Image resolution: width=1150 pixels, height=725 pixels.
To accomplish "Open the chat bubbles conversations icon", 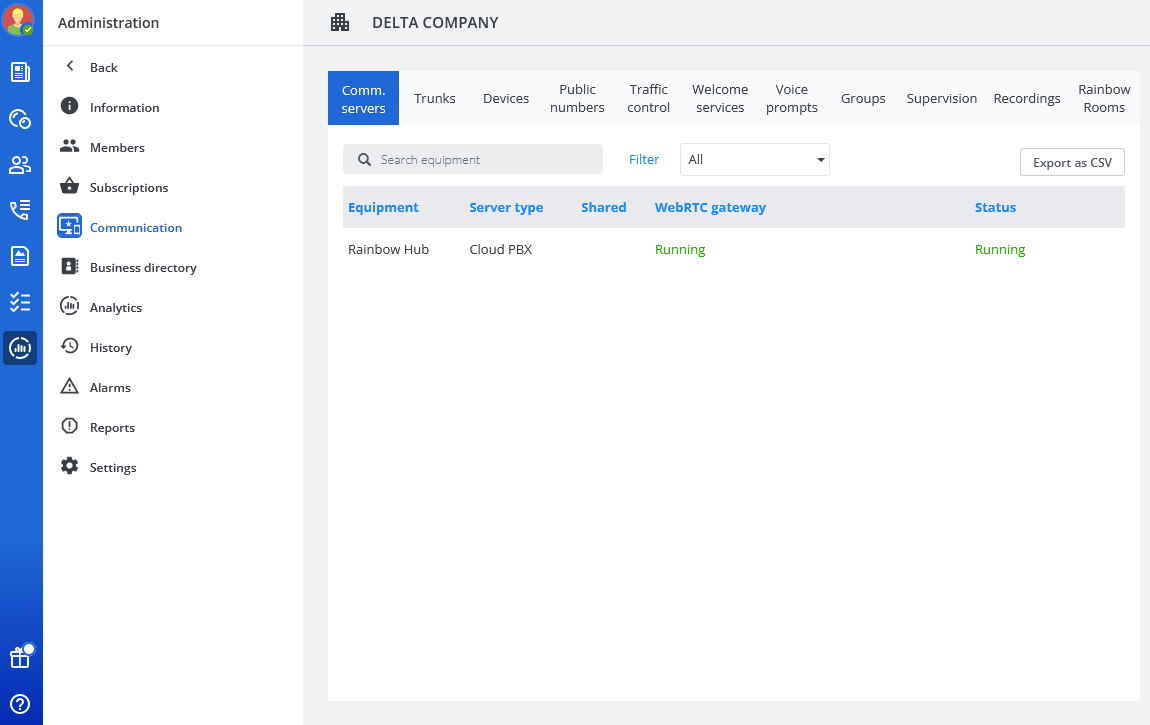I will (20, 119).
